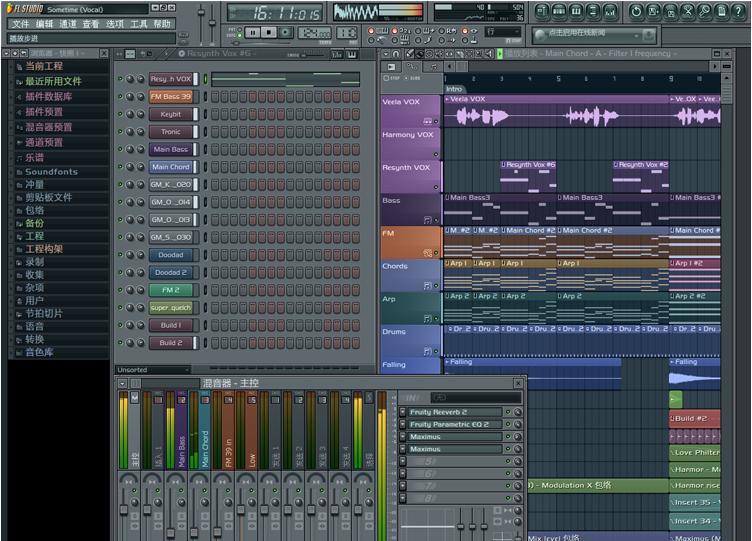Open the piano roll shortcut icon
The height and width of the screenshot is (541, 752).
point(576,11)
